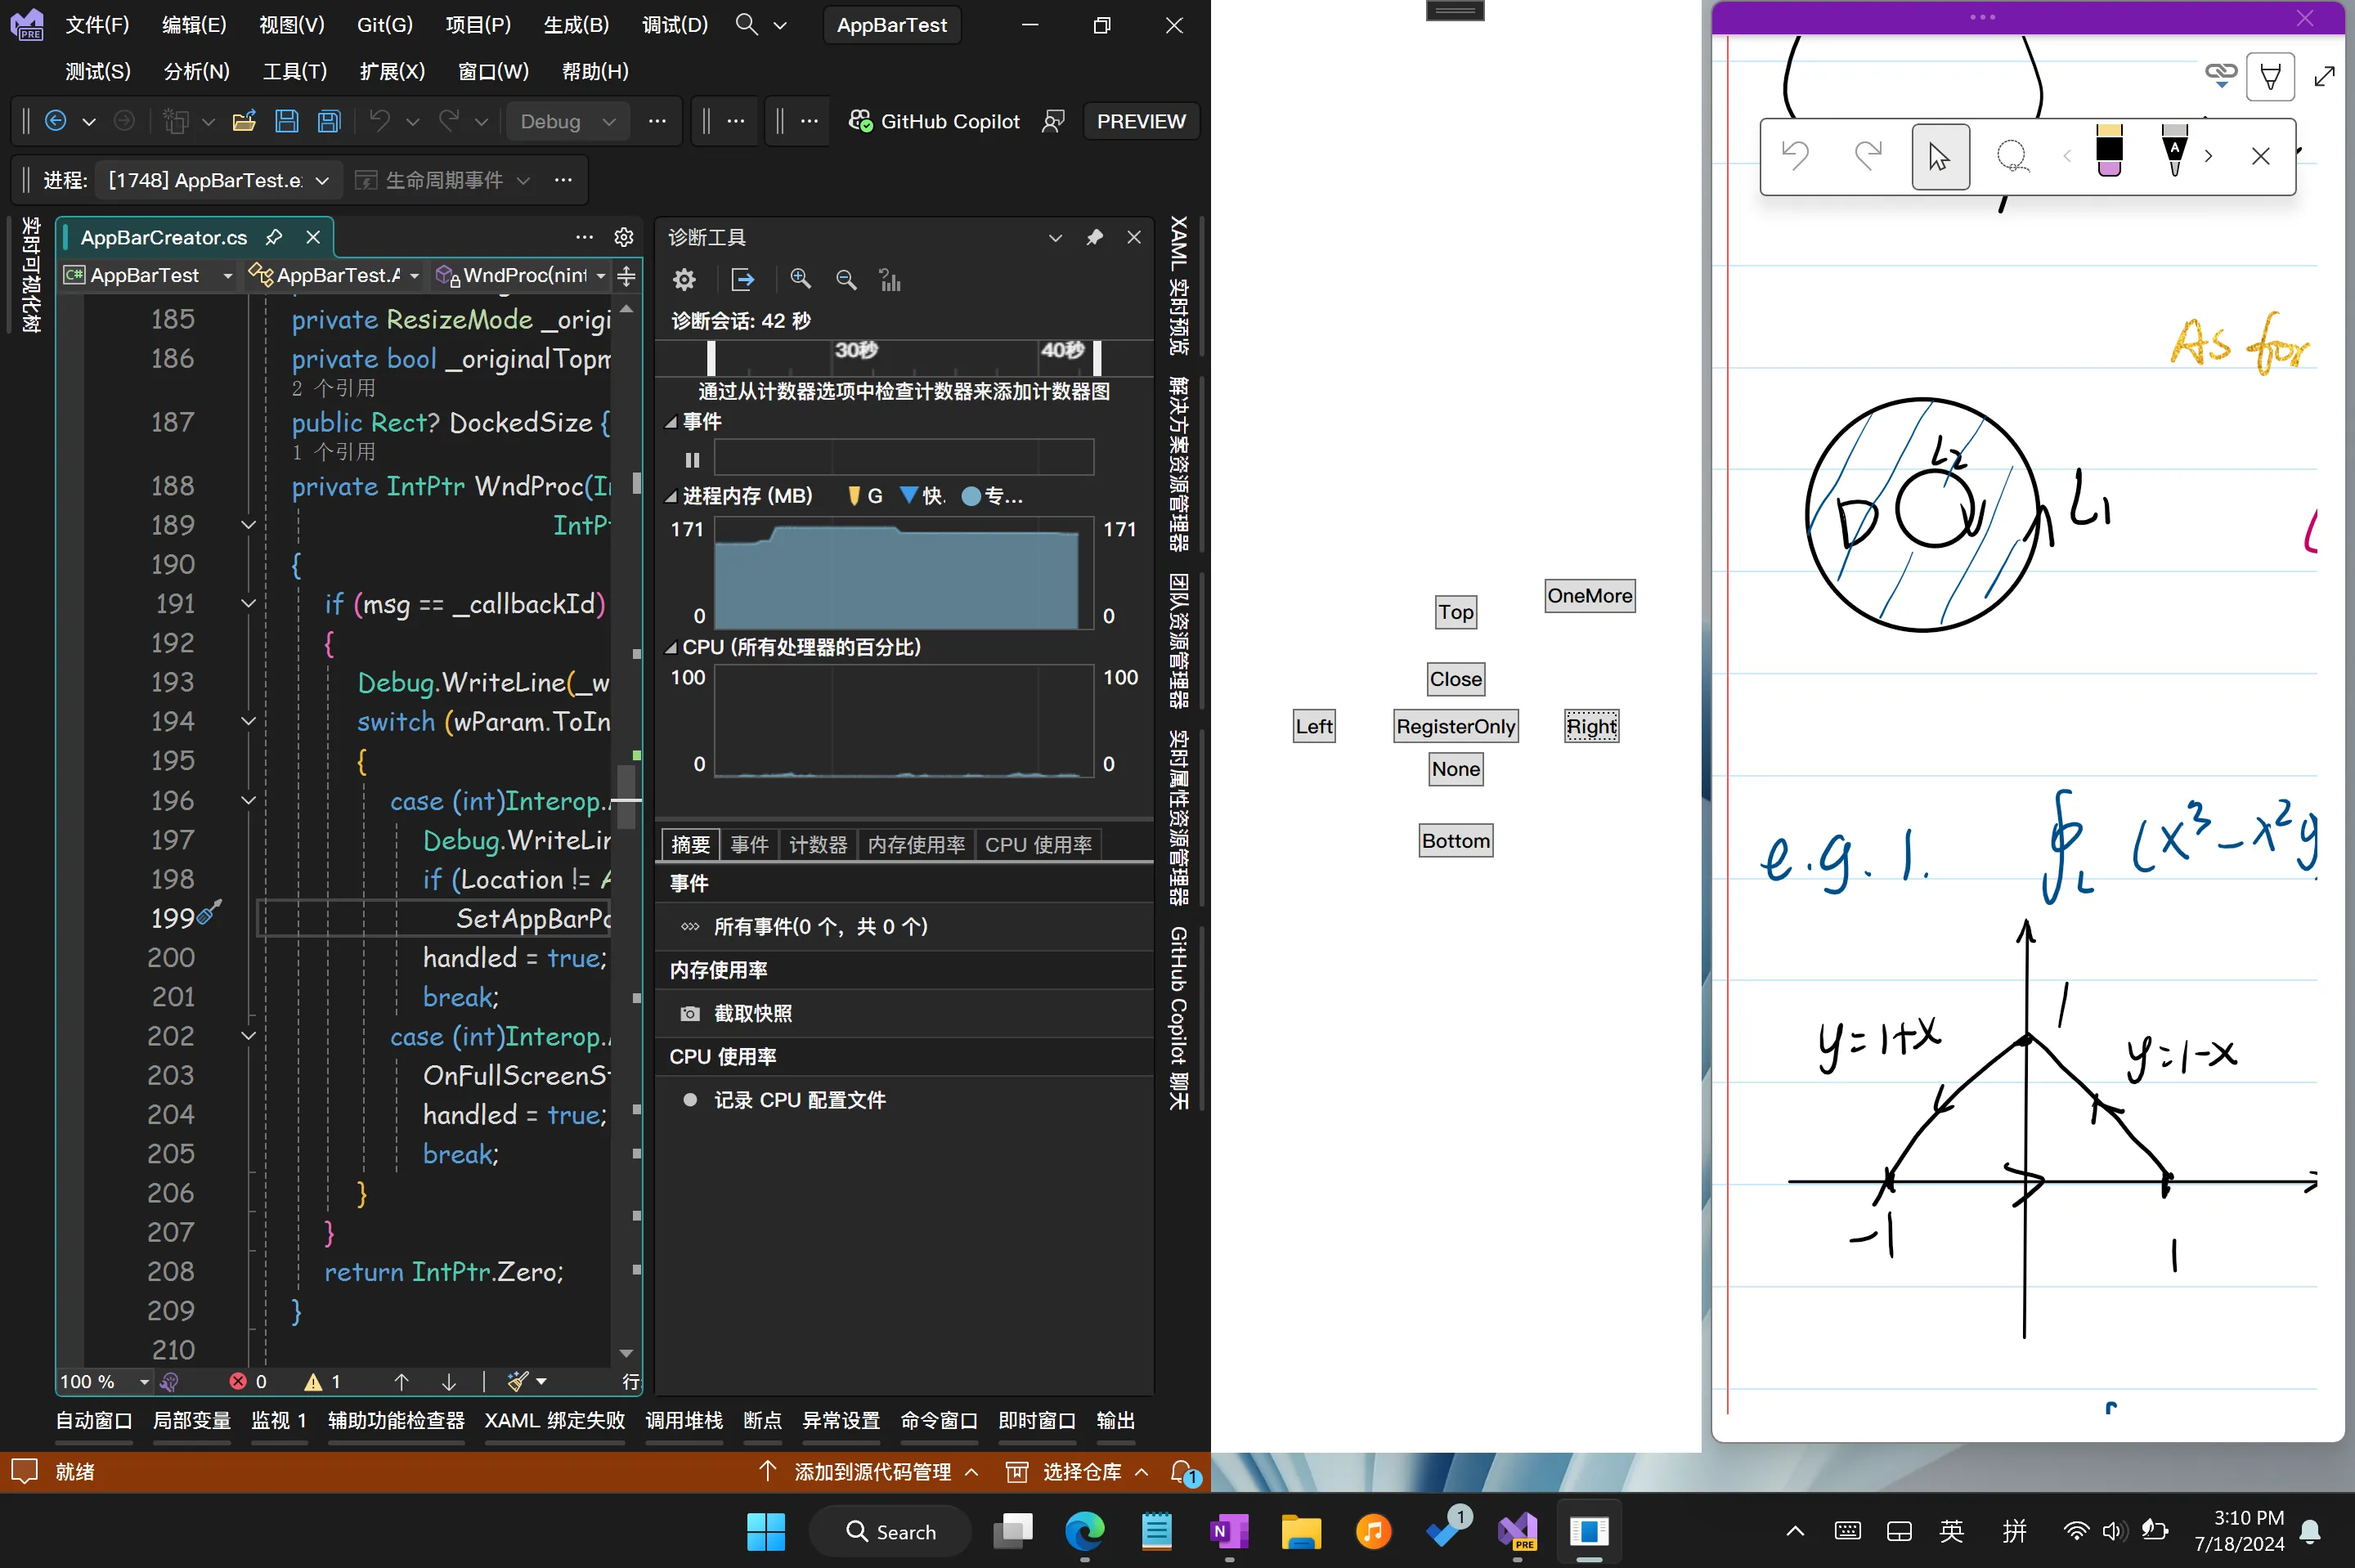Image resolution: width=2355 pixels, height=1568 pixels.
Task: Switch to the 内存使用率 tab
Action: coord(915,845)
